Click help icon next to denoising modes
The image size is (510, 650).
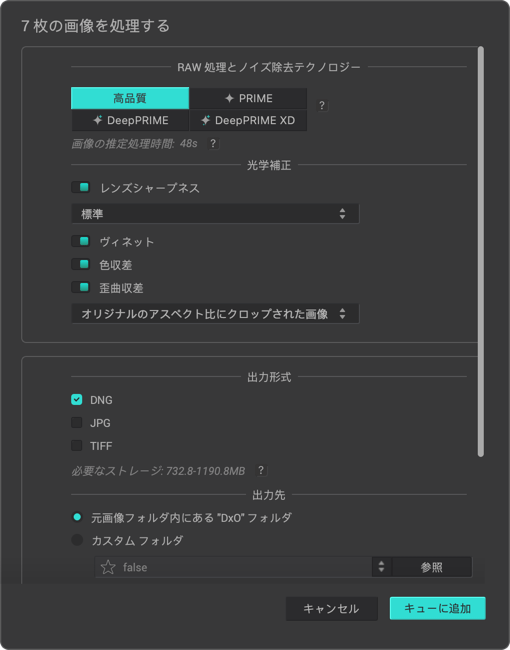322,106
